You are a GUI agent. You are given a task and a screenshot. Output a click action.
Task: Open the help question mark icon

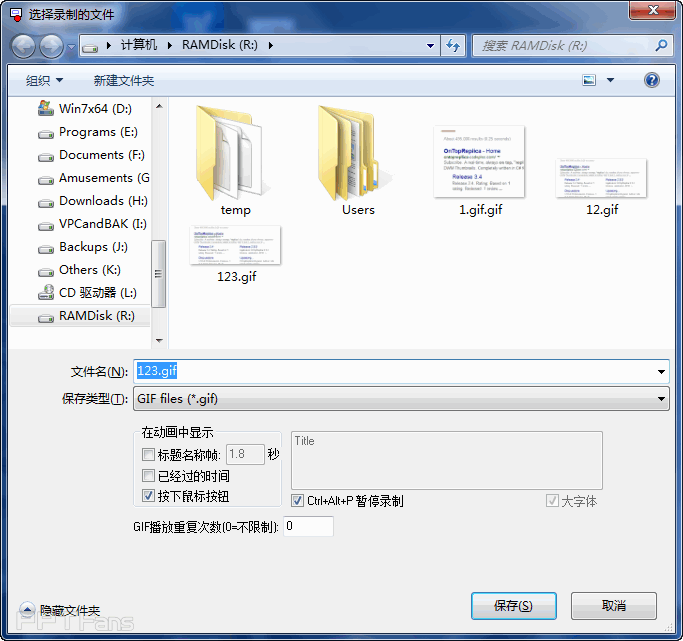(651, 80)
